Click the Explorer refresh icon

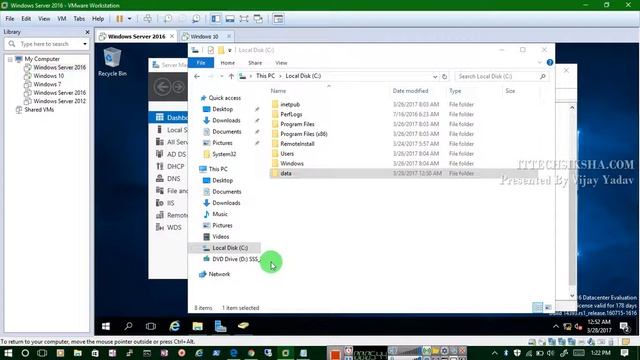444,76
